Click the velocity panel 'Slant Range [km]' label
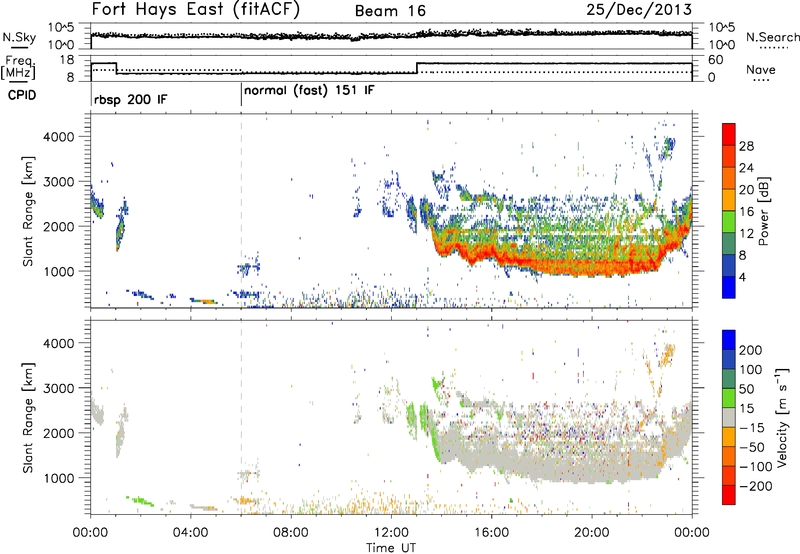The image size is (800, 554). [28, 418]
